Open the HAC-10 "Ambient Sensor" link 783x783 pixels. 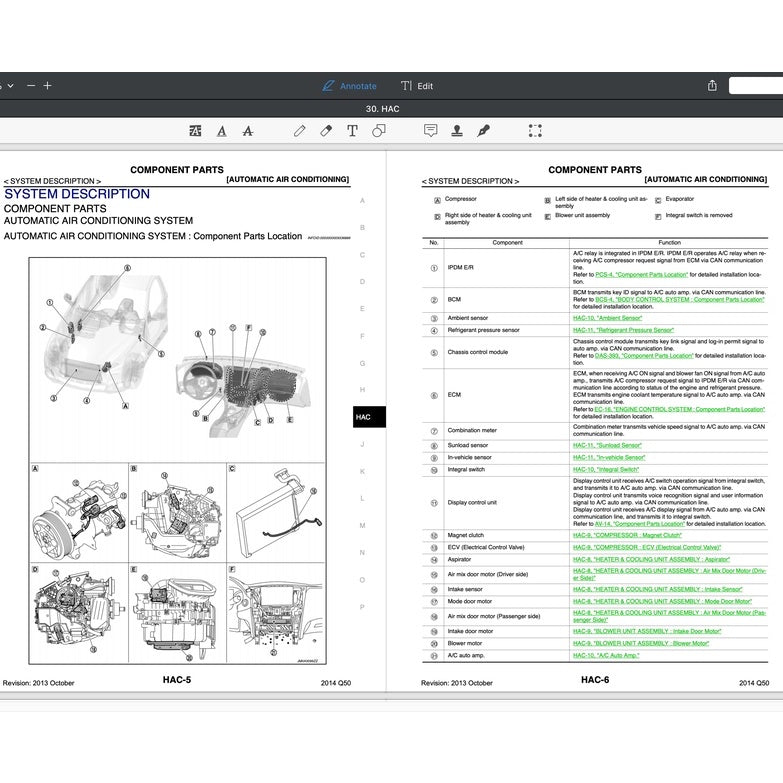(x=607, y=318)
